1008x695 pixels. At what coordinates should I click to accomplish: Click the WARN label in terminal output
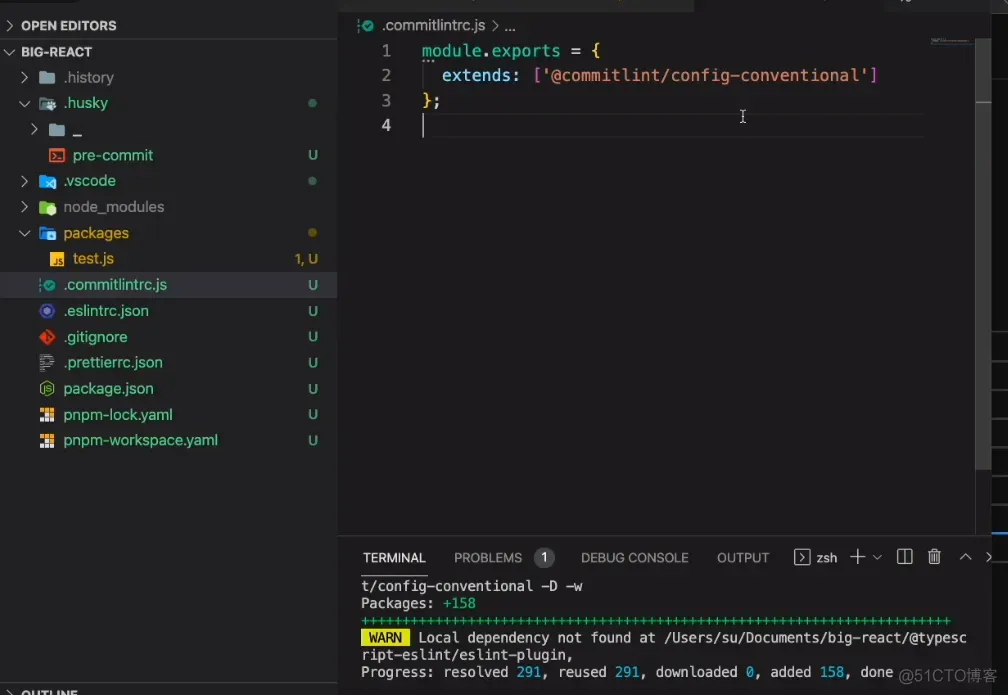385,638
